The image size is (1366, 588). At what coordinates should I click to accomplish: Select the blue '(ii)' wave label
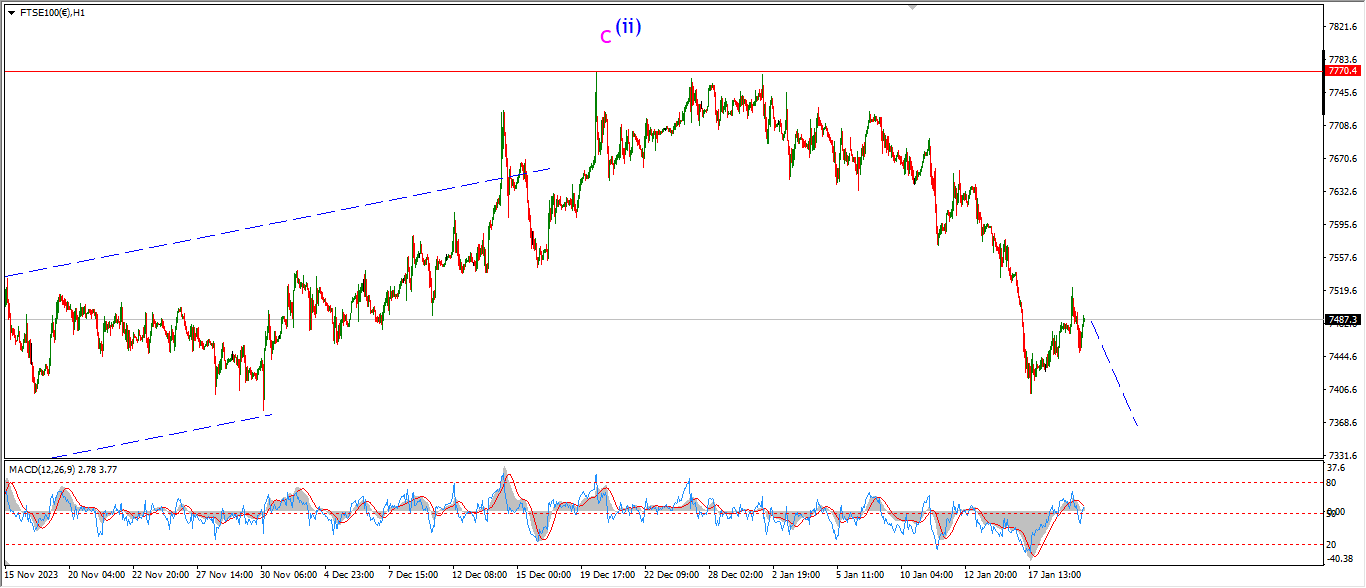[x=628, y=27]
